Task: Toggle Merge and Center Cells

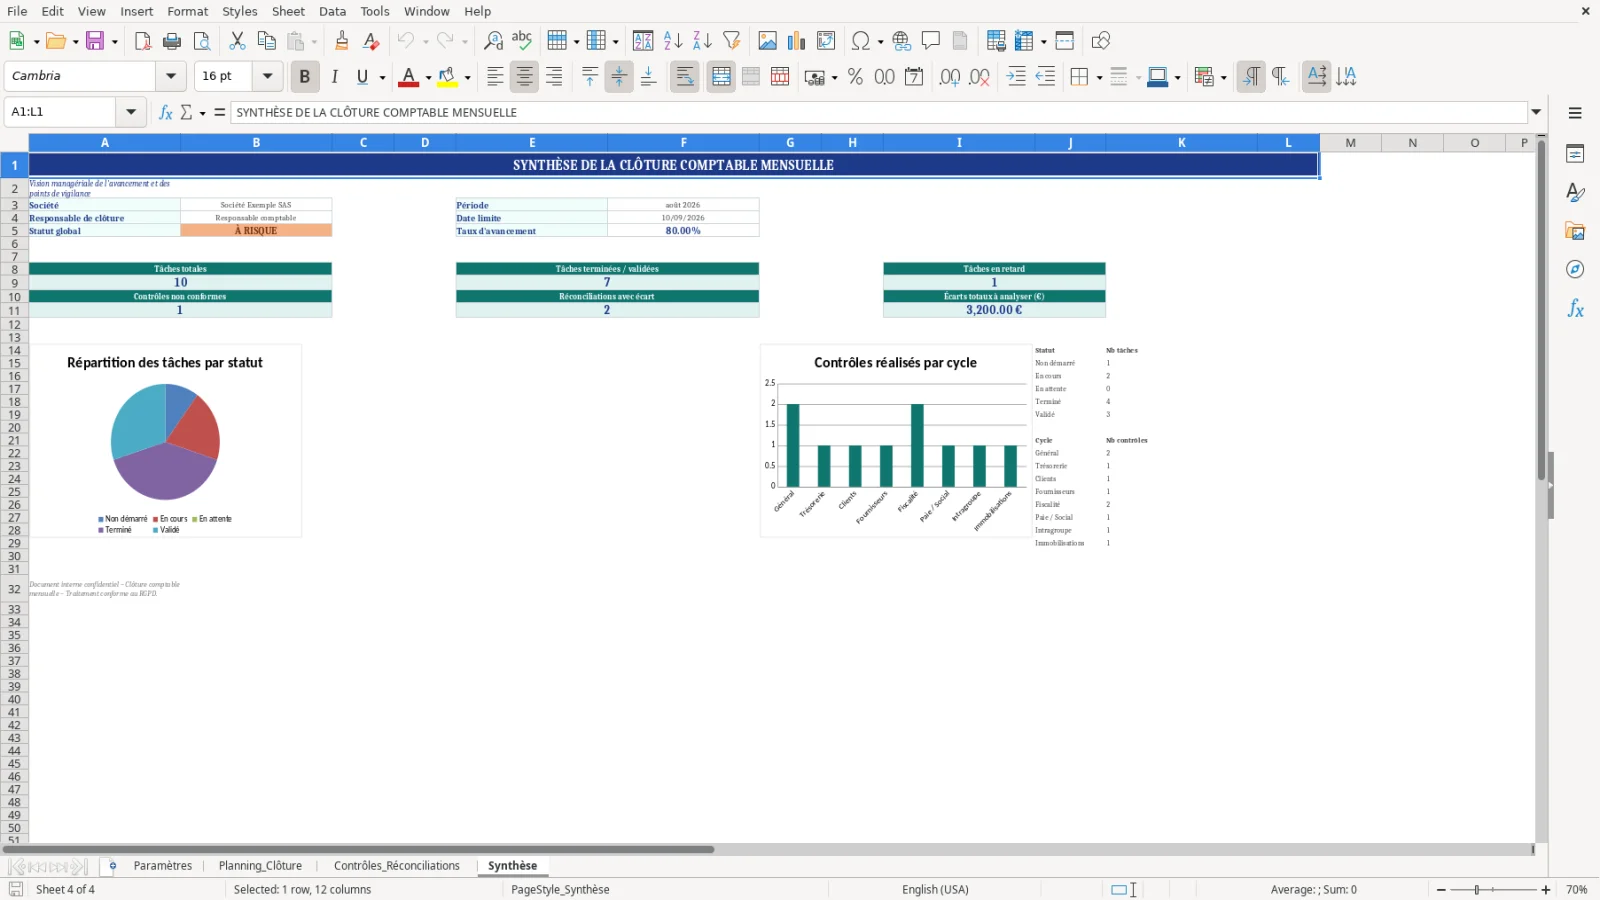Action: 721,77
